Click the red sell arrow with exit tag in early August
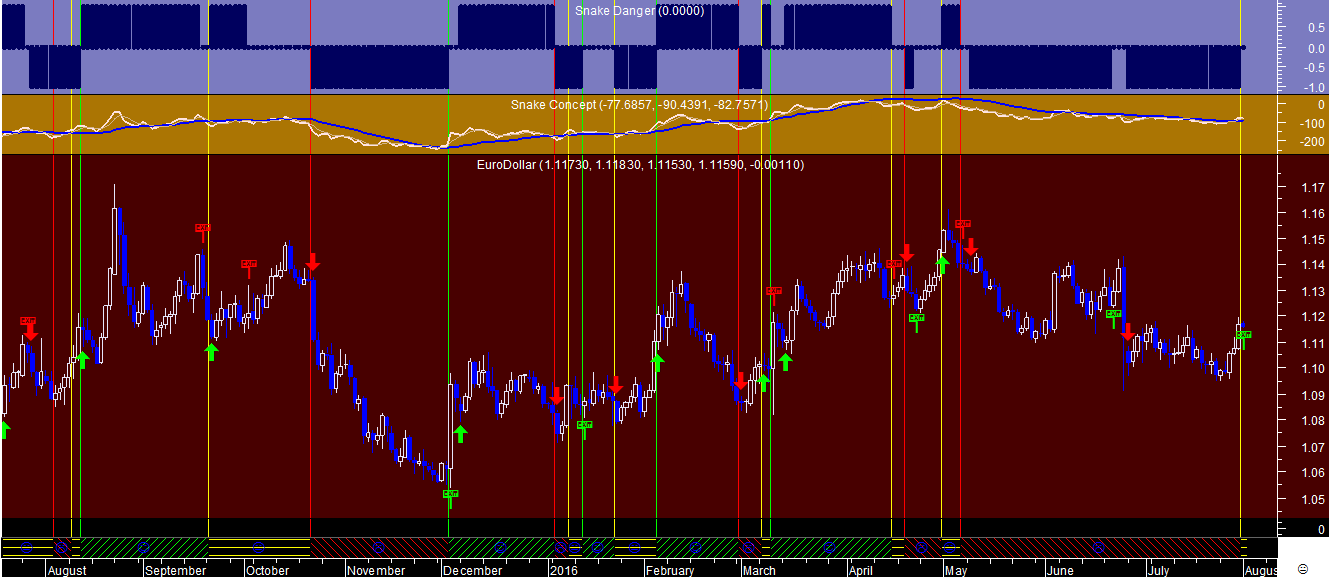 29,331
